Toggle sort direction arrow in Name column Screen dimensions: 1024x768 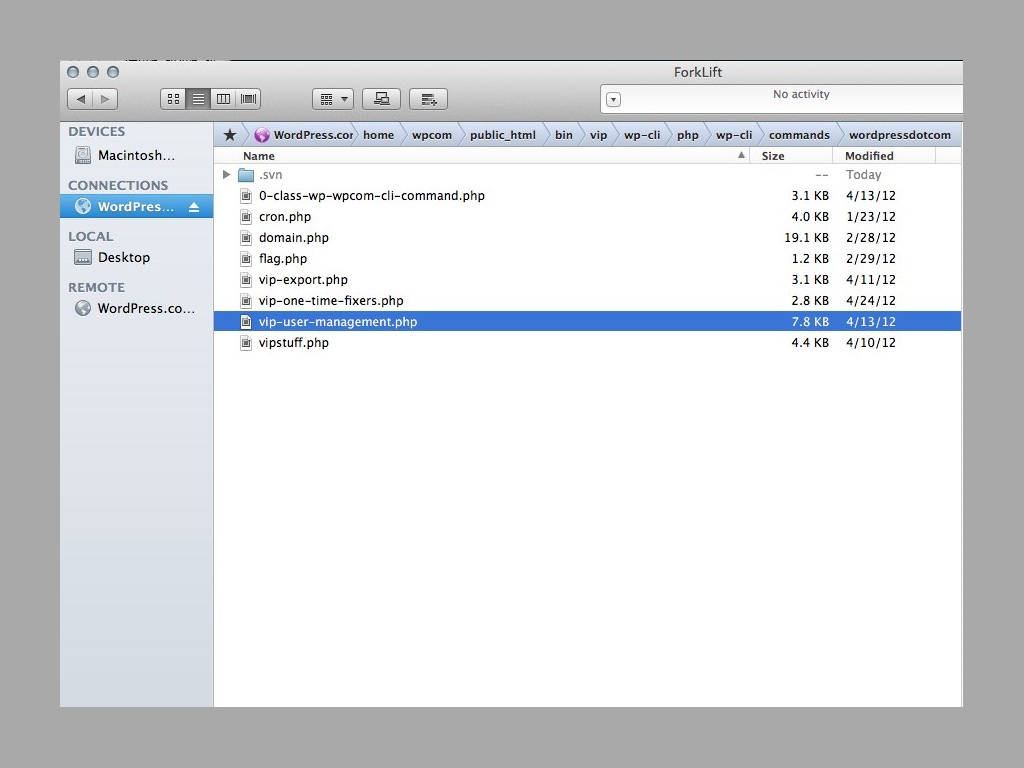741,155
